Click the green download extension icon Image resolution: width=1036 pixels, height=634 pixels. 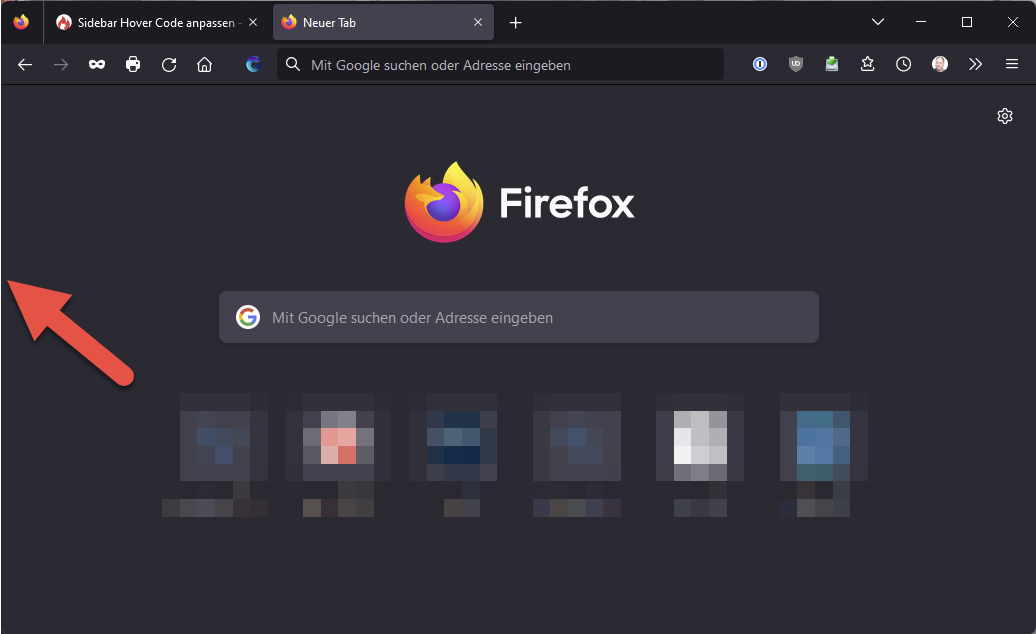pyautogui.click(x=832, y=64)
